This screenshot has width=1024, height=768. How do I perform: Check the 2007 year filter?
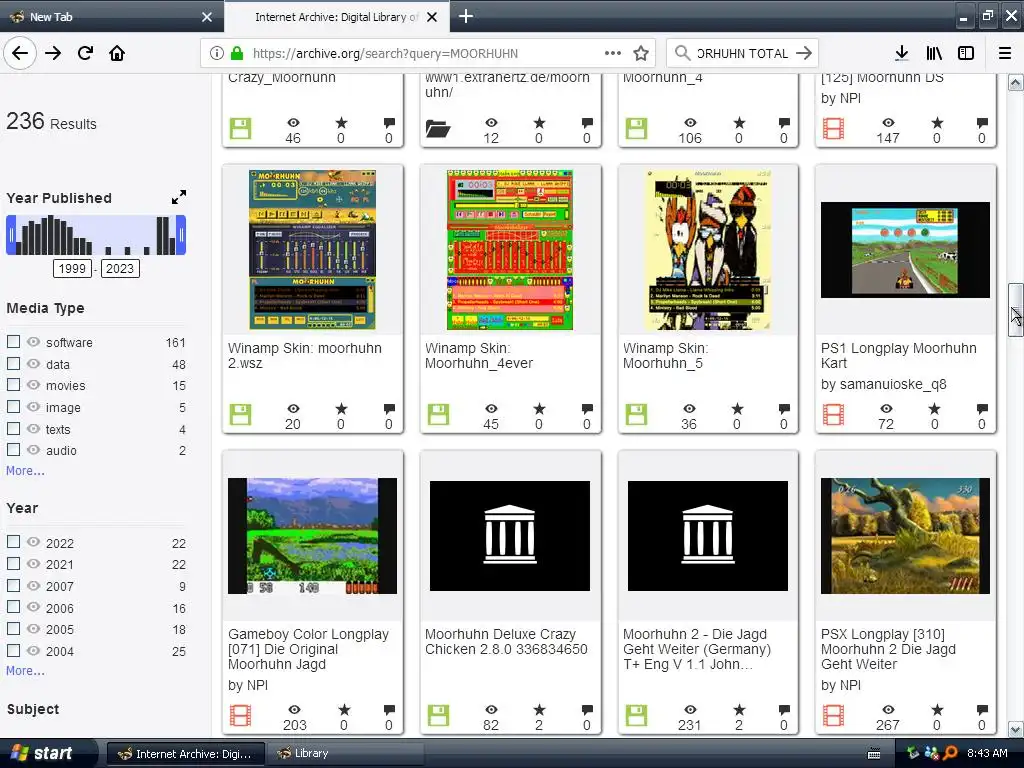[13, 585]
